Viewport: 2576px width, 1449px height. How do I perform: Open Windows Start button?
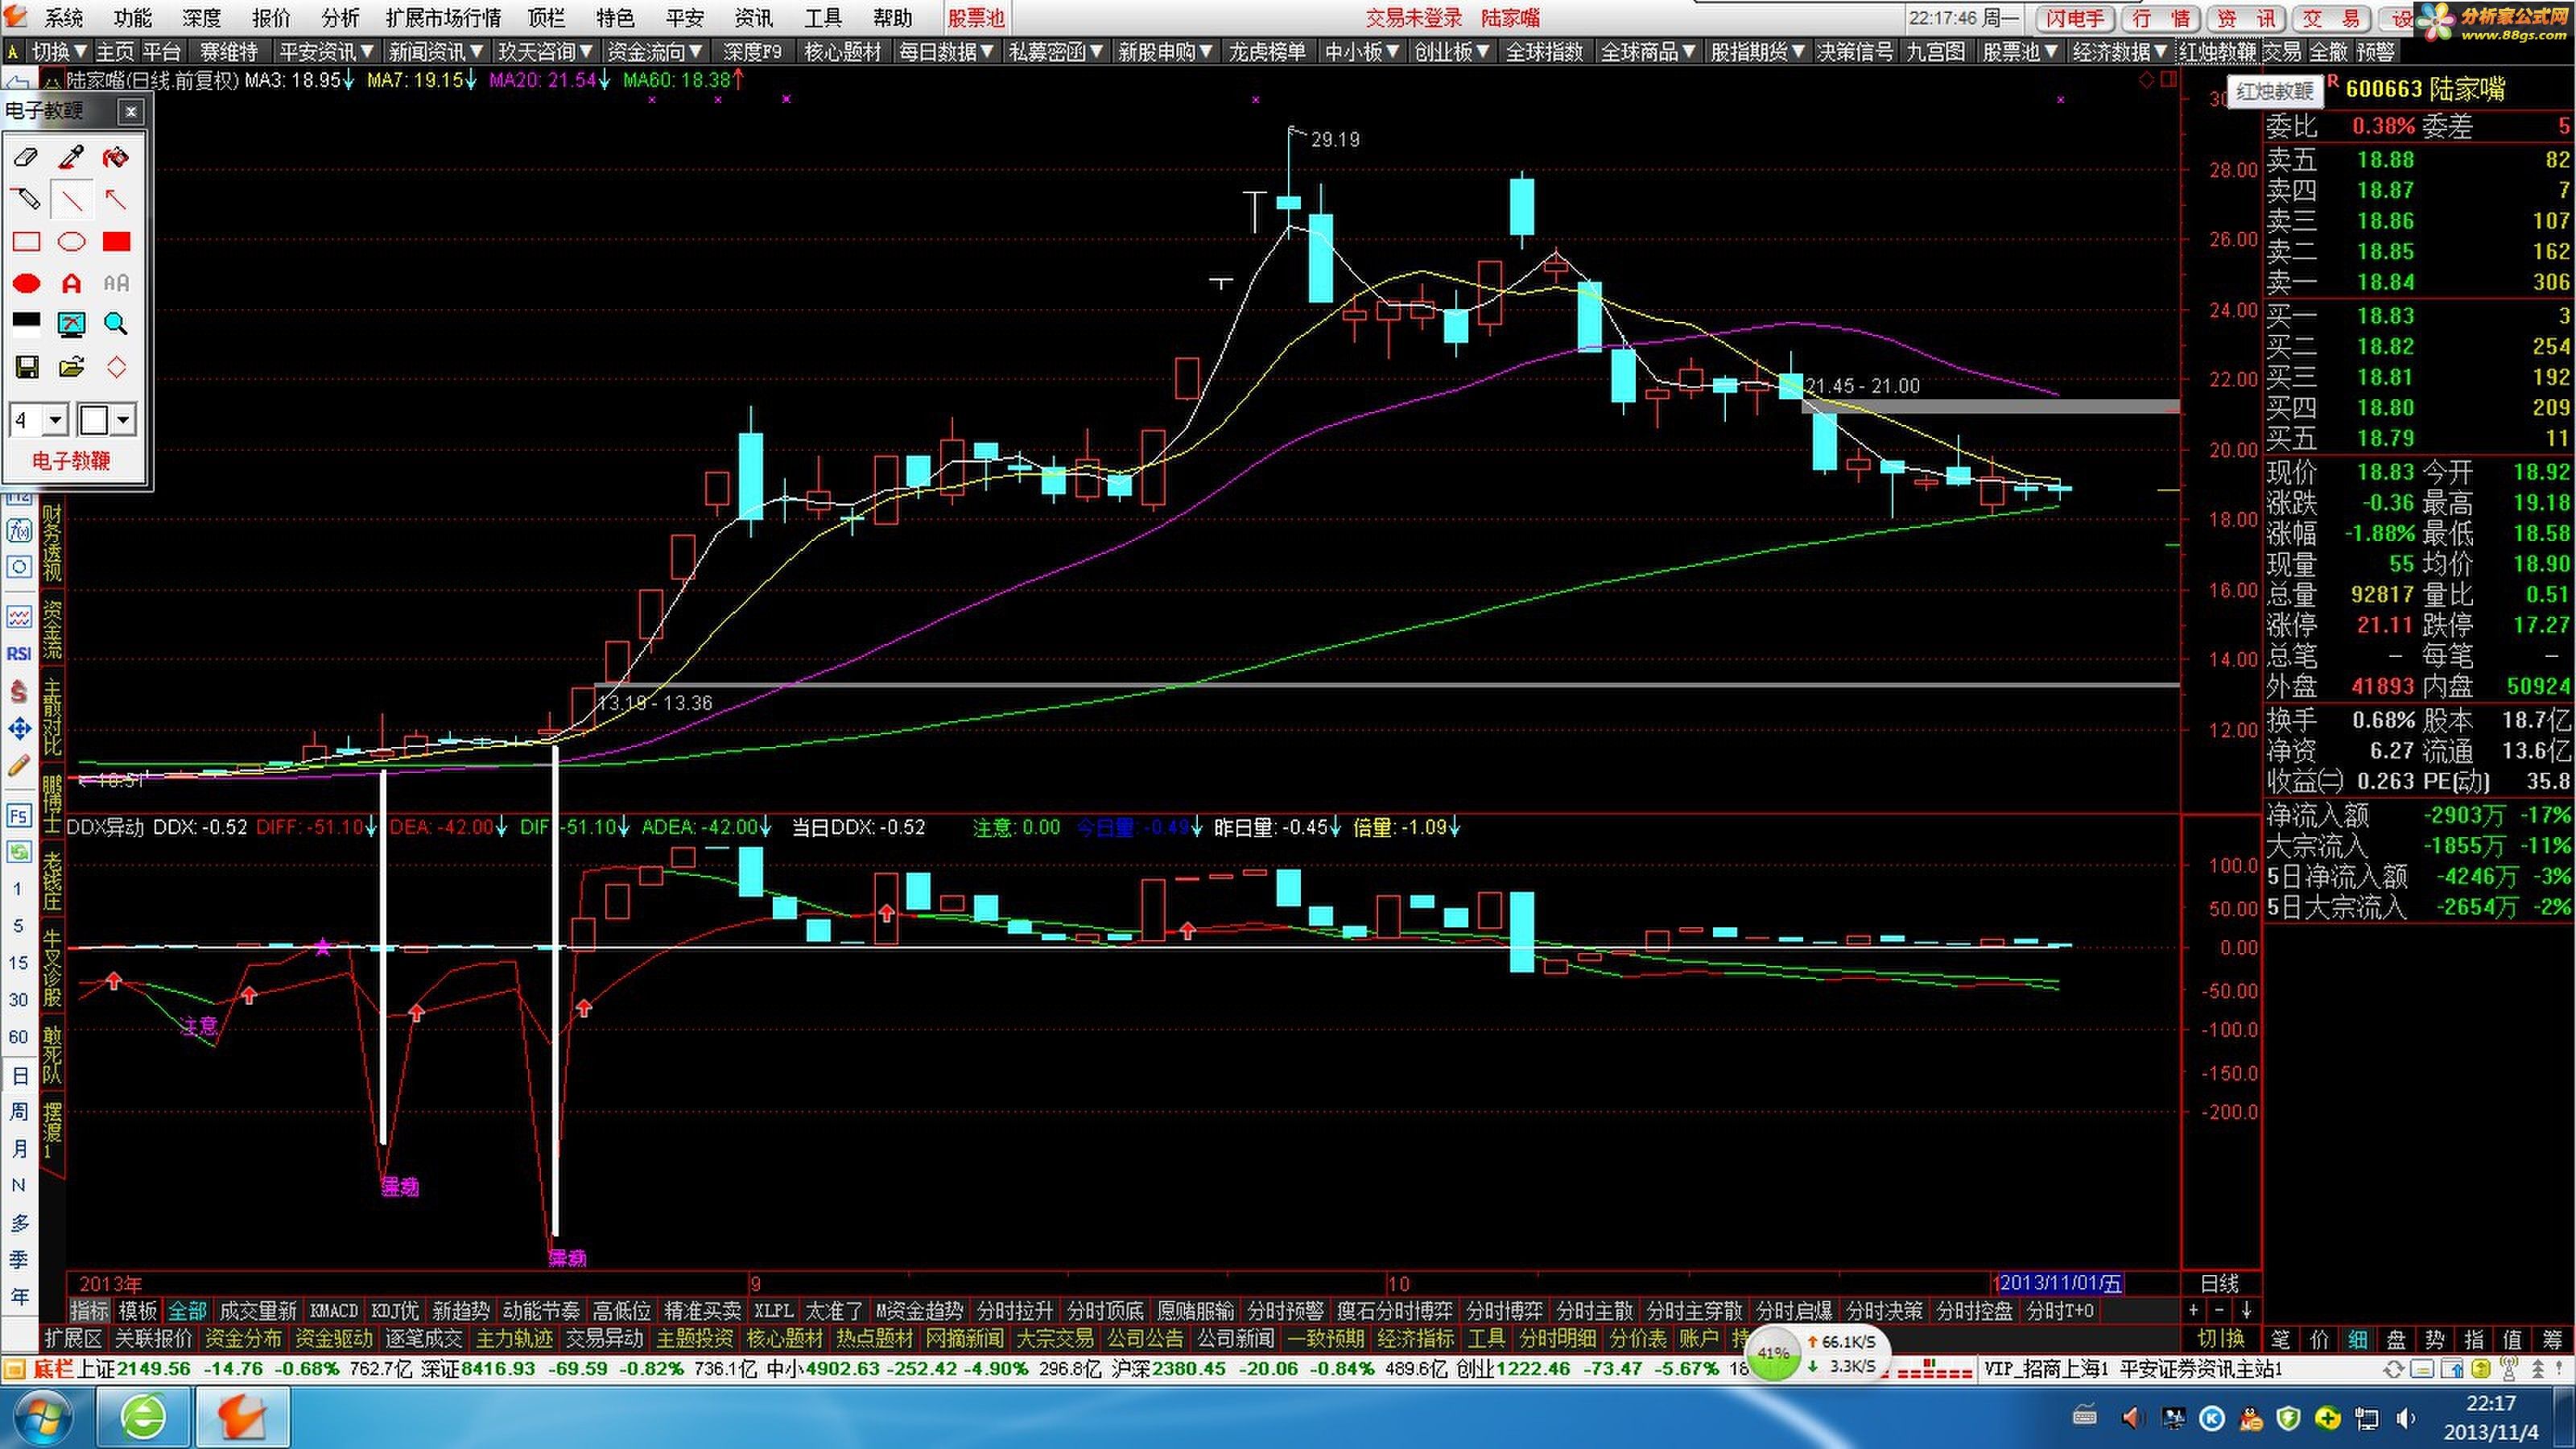(x=41, y=1416)
